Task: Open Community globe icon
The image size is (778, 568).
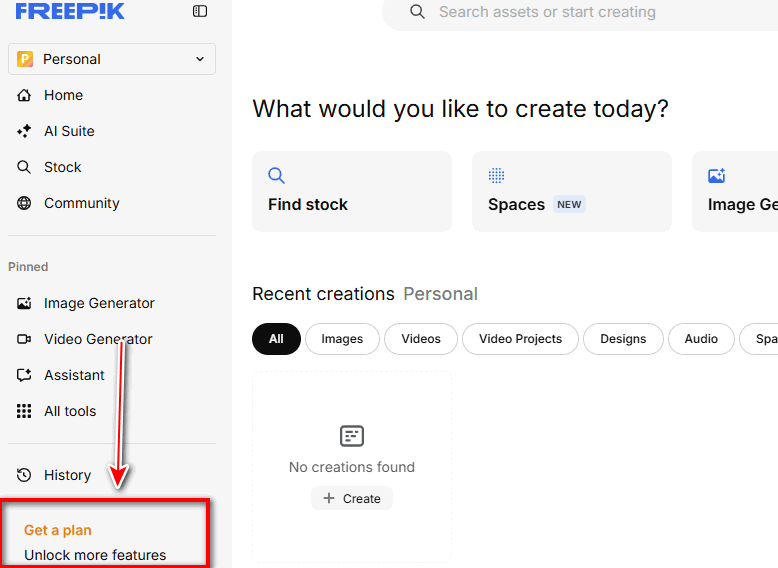Action: (25, 203)
